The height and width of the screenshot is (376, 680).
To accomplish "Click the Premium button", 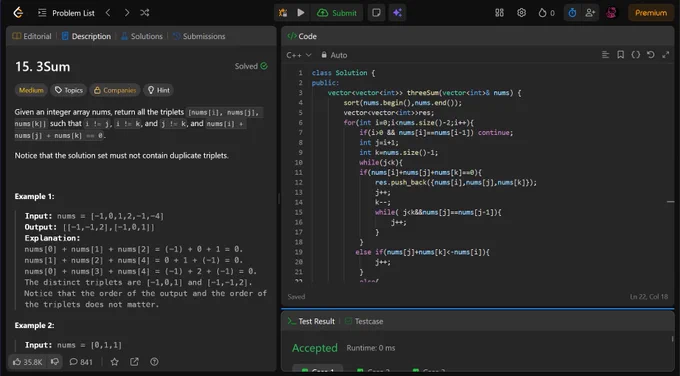I will [651, 13].
